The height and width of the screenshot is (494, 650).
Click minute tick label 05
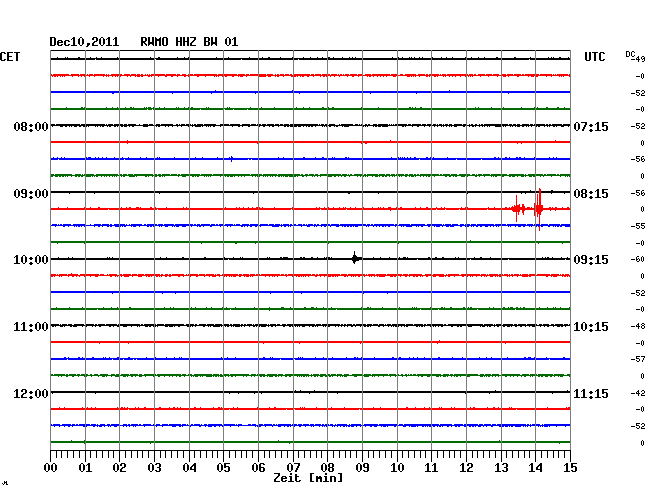coord(223,468)
